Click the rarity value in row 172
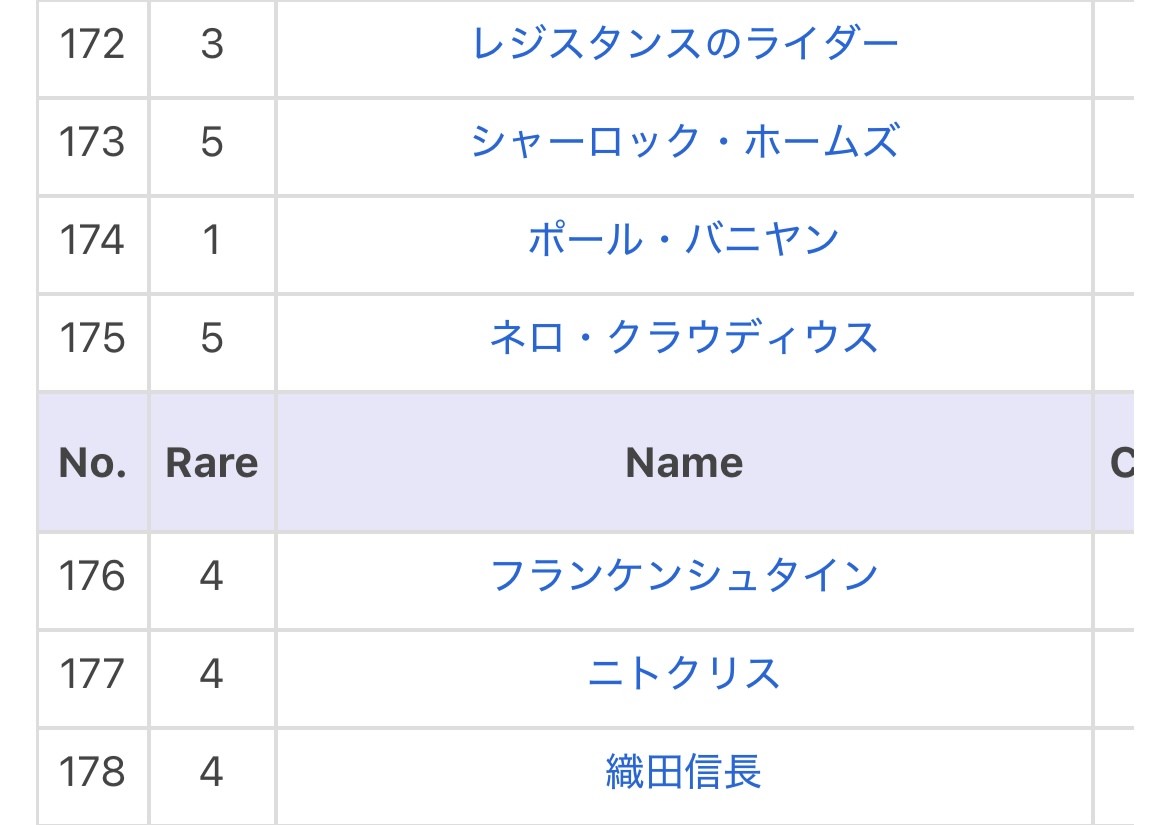1170x825 pixels. 212,45
